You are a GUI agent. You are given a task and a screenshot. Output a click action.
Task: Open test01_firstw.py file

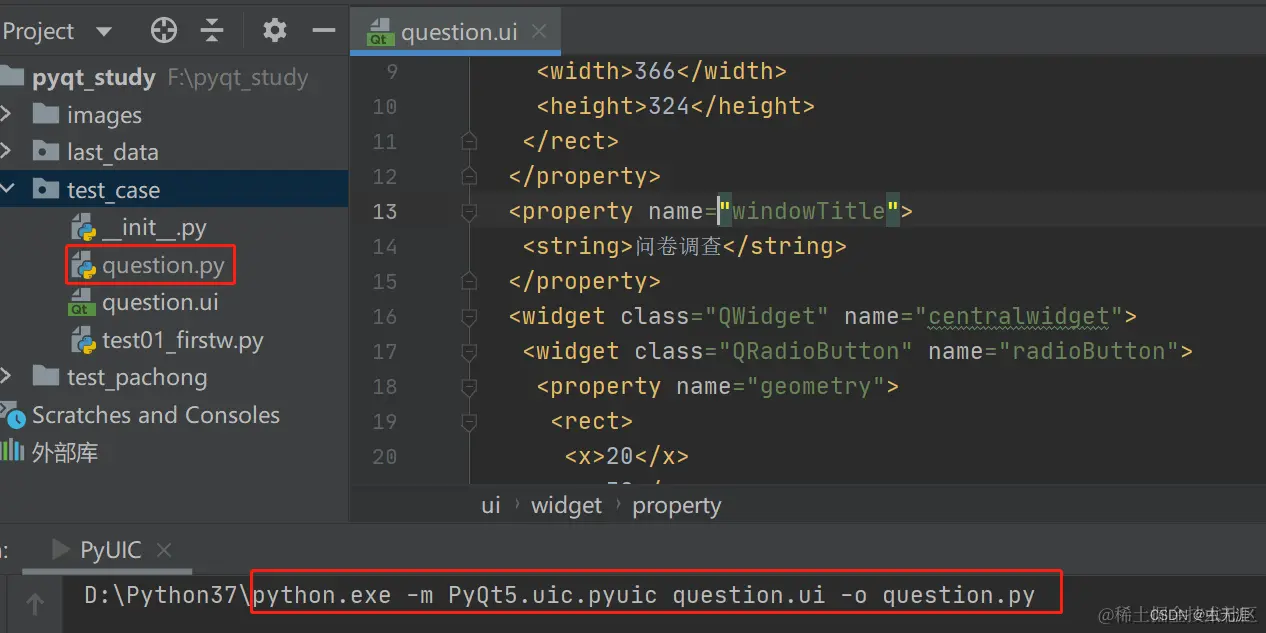pyautogui.click(x=183, y=340)
